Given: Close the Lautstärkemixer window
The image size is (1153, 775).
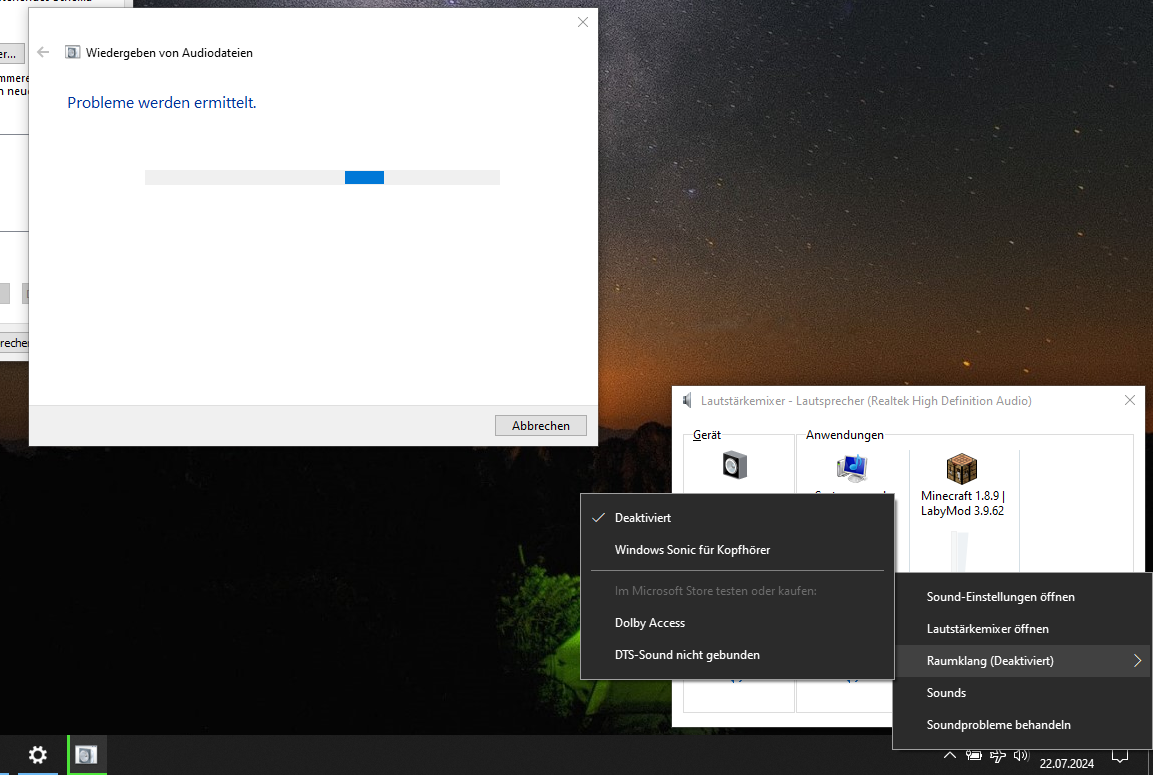Looking at the screenshot, I should click(1129, 400).
